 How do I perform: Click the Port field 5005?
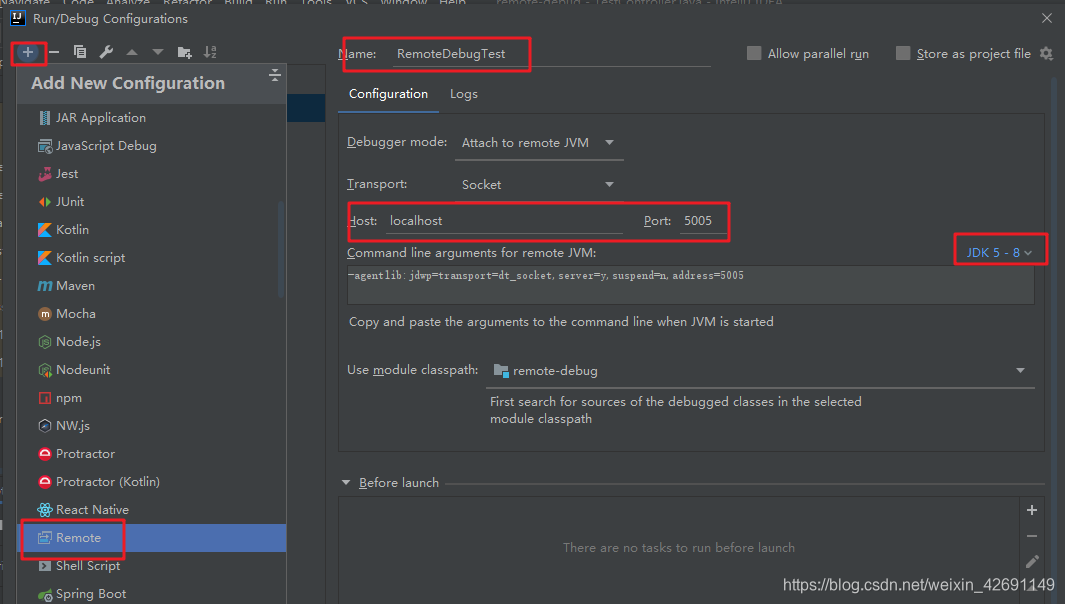click(703, 221)
